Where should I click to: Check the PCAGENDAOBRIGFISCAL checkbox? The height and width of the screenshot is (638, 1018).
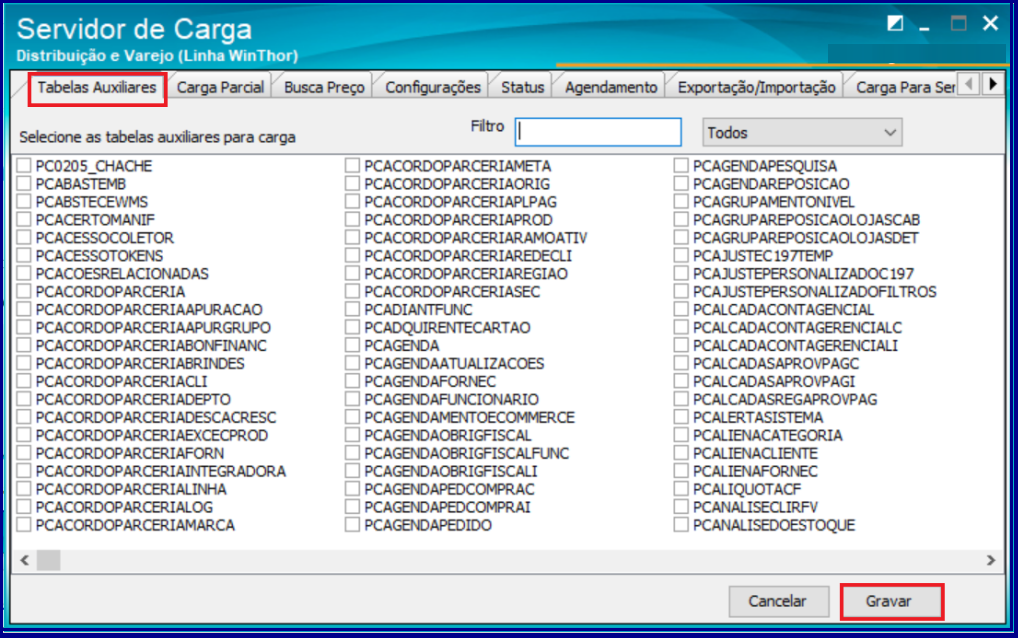(353, 435)
